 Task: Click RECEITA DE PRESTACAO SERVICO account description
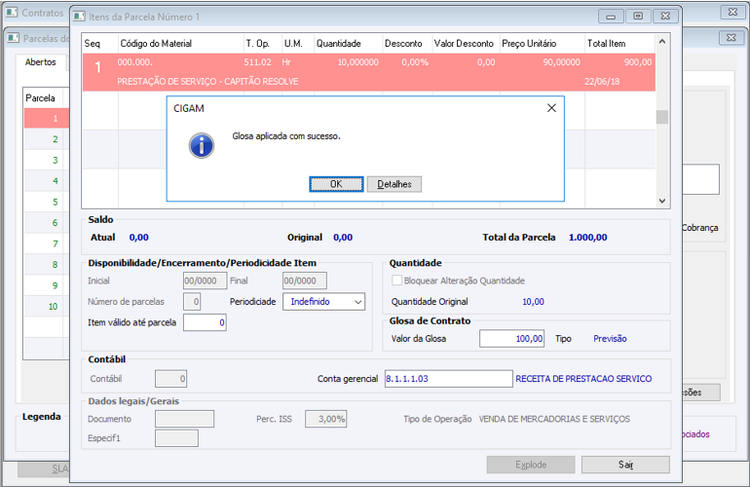(584, 379)
